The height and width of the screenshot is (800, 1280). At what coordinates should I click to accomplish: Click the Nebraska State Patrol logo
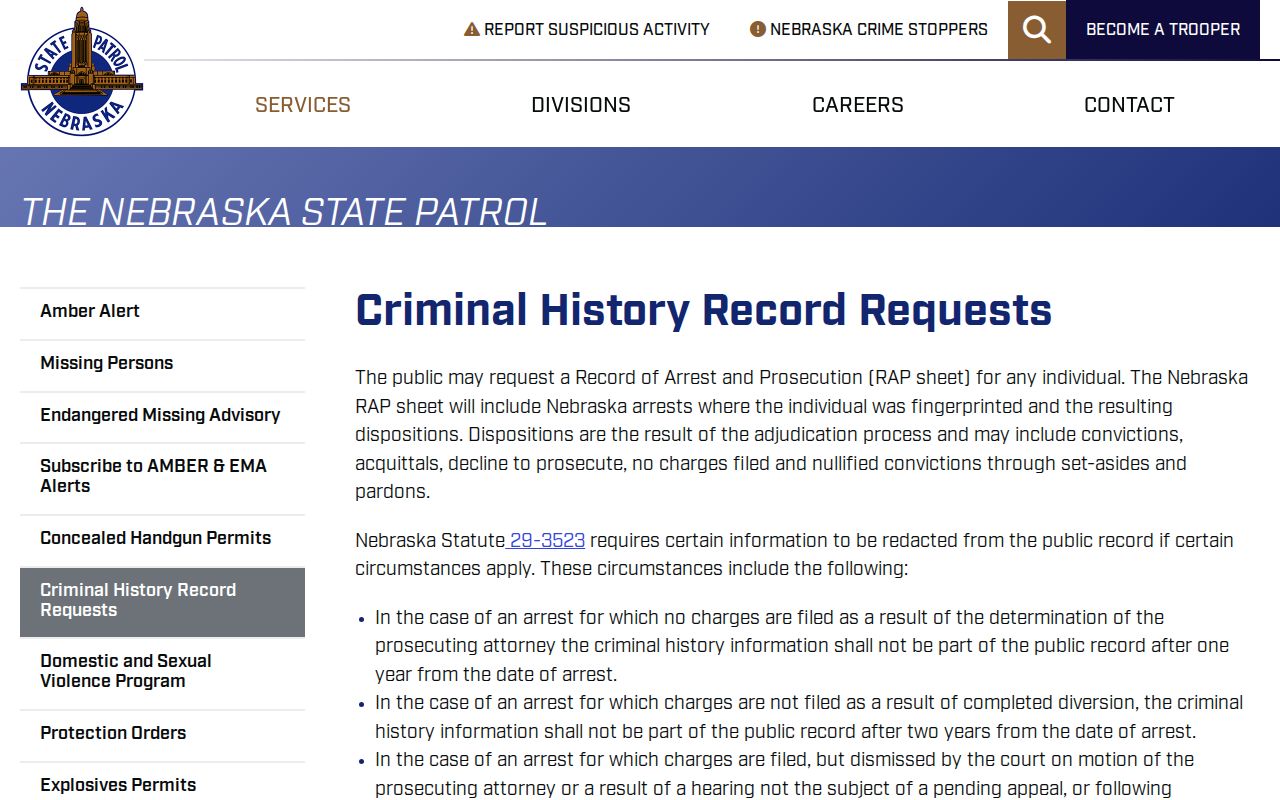click(x=82, y=72)
